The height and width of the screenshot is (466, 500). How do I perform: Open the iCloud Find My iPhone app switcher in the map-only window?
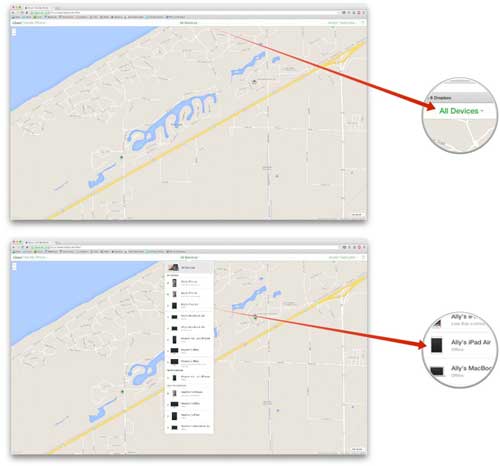[29, 23]
